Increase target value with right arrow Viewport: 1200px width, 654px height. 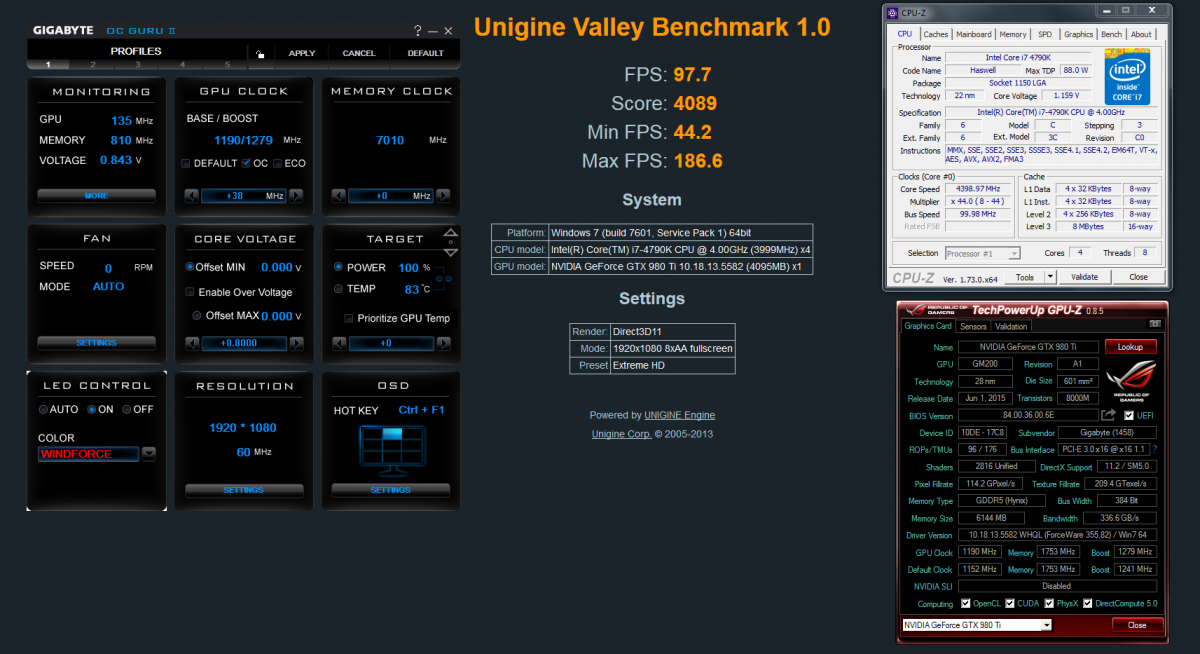(x=444, y=343)
